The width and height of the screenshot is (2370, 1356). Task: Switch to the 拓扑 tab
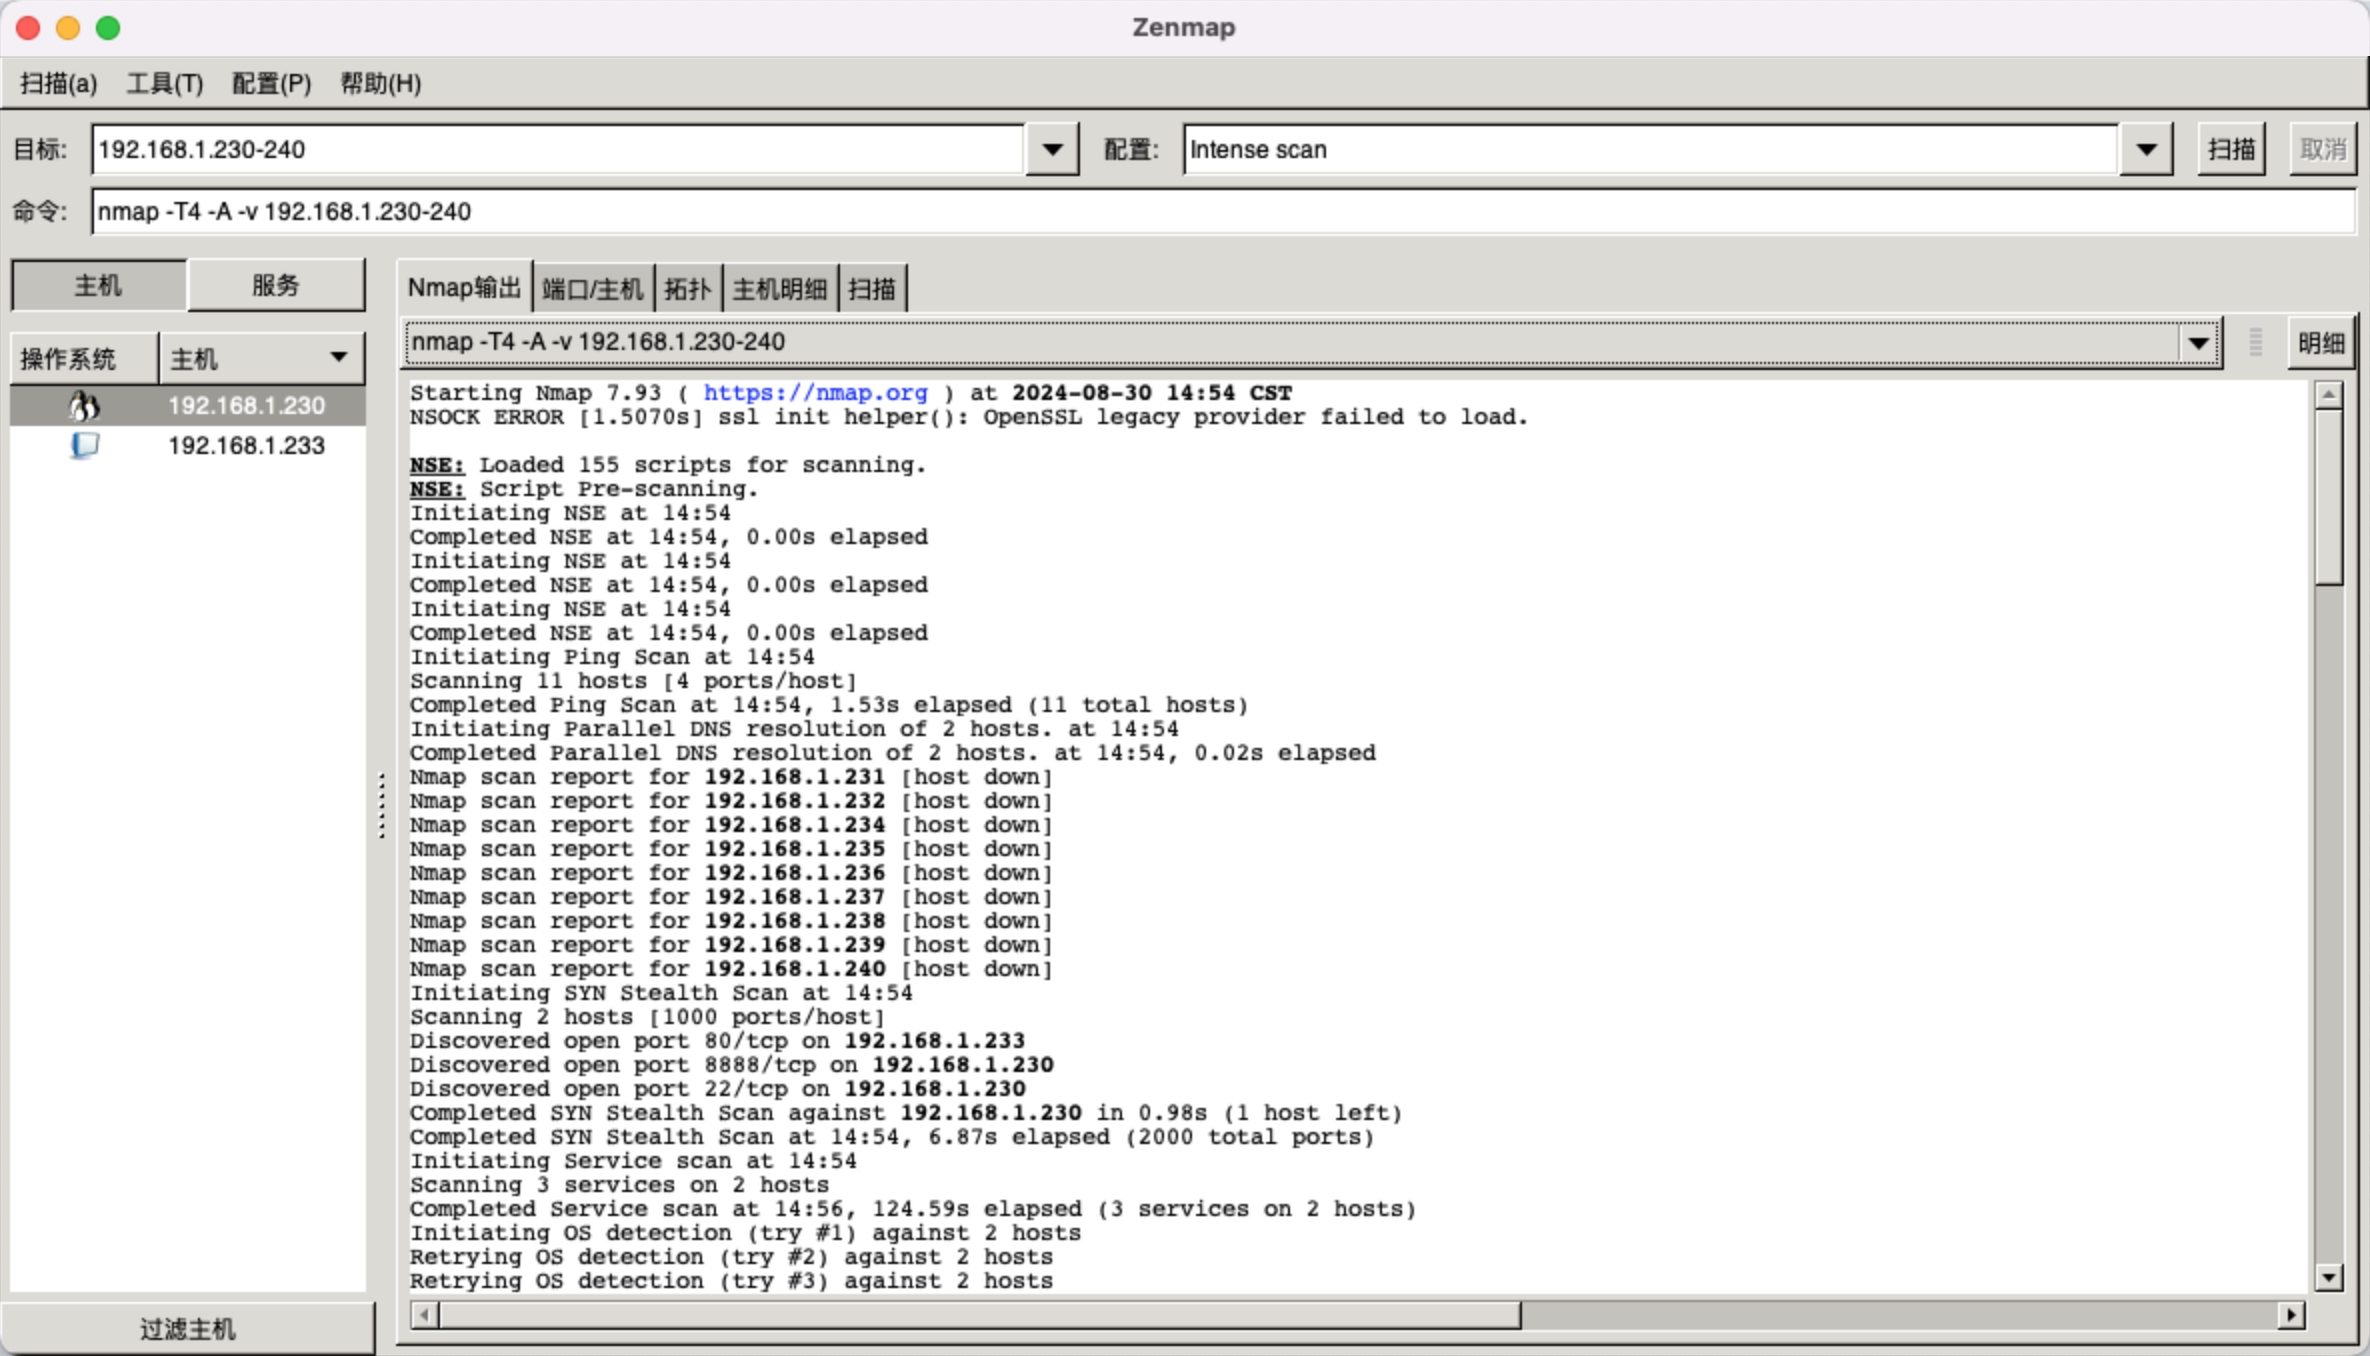point(687,289)
